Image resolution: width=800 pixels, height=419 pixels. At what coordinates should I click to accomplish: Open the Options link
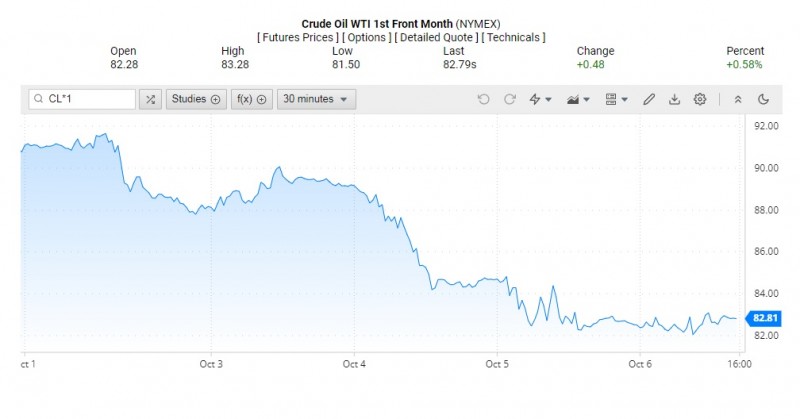click(x=371, y=37)
